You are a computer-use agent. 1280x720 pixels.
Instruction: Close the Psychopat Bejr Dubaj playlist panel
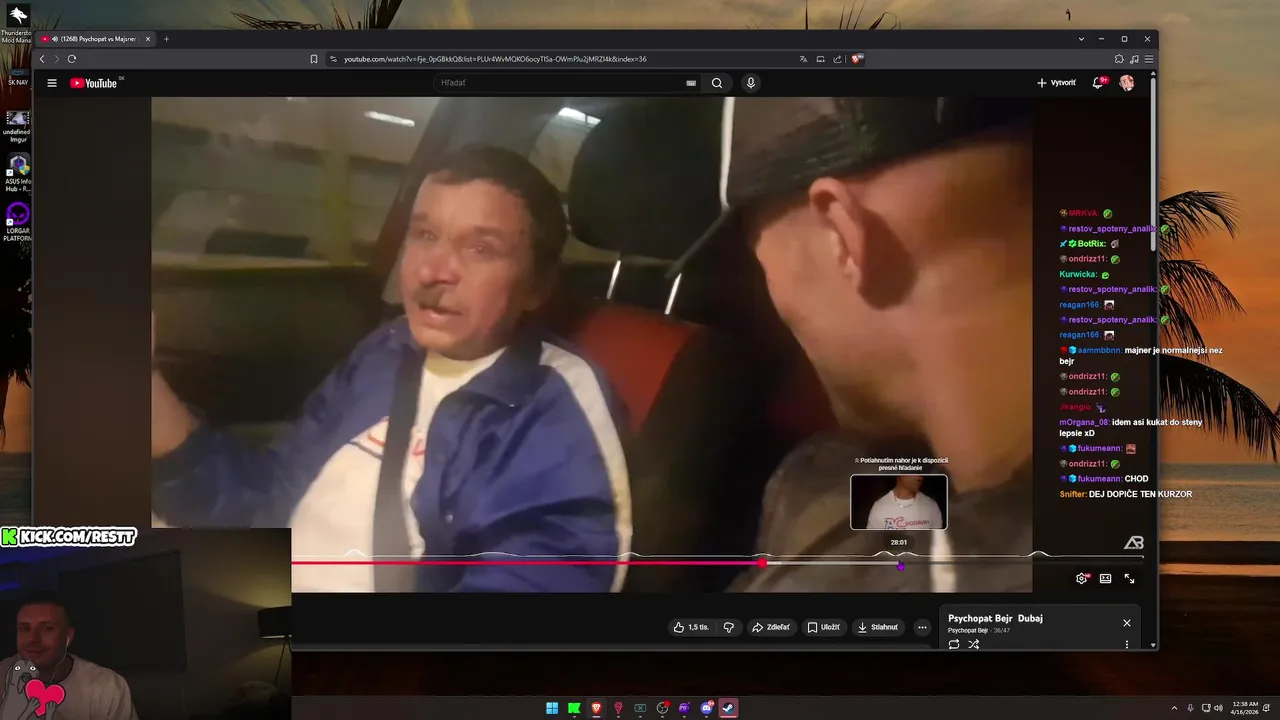coord(1127,623)
